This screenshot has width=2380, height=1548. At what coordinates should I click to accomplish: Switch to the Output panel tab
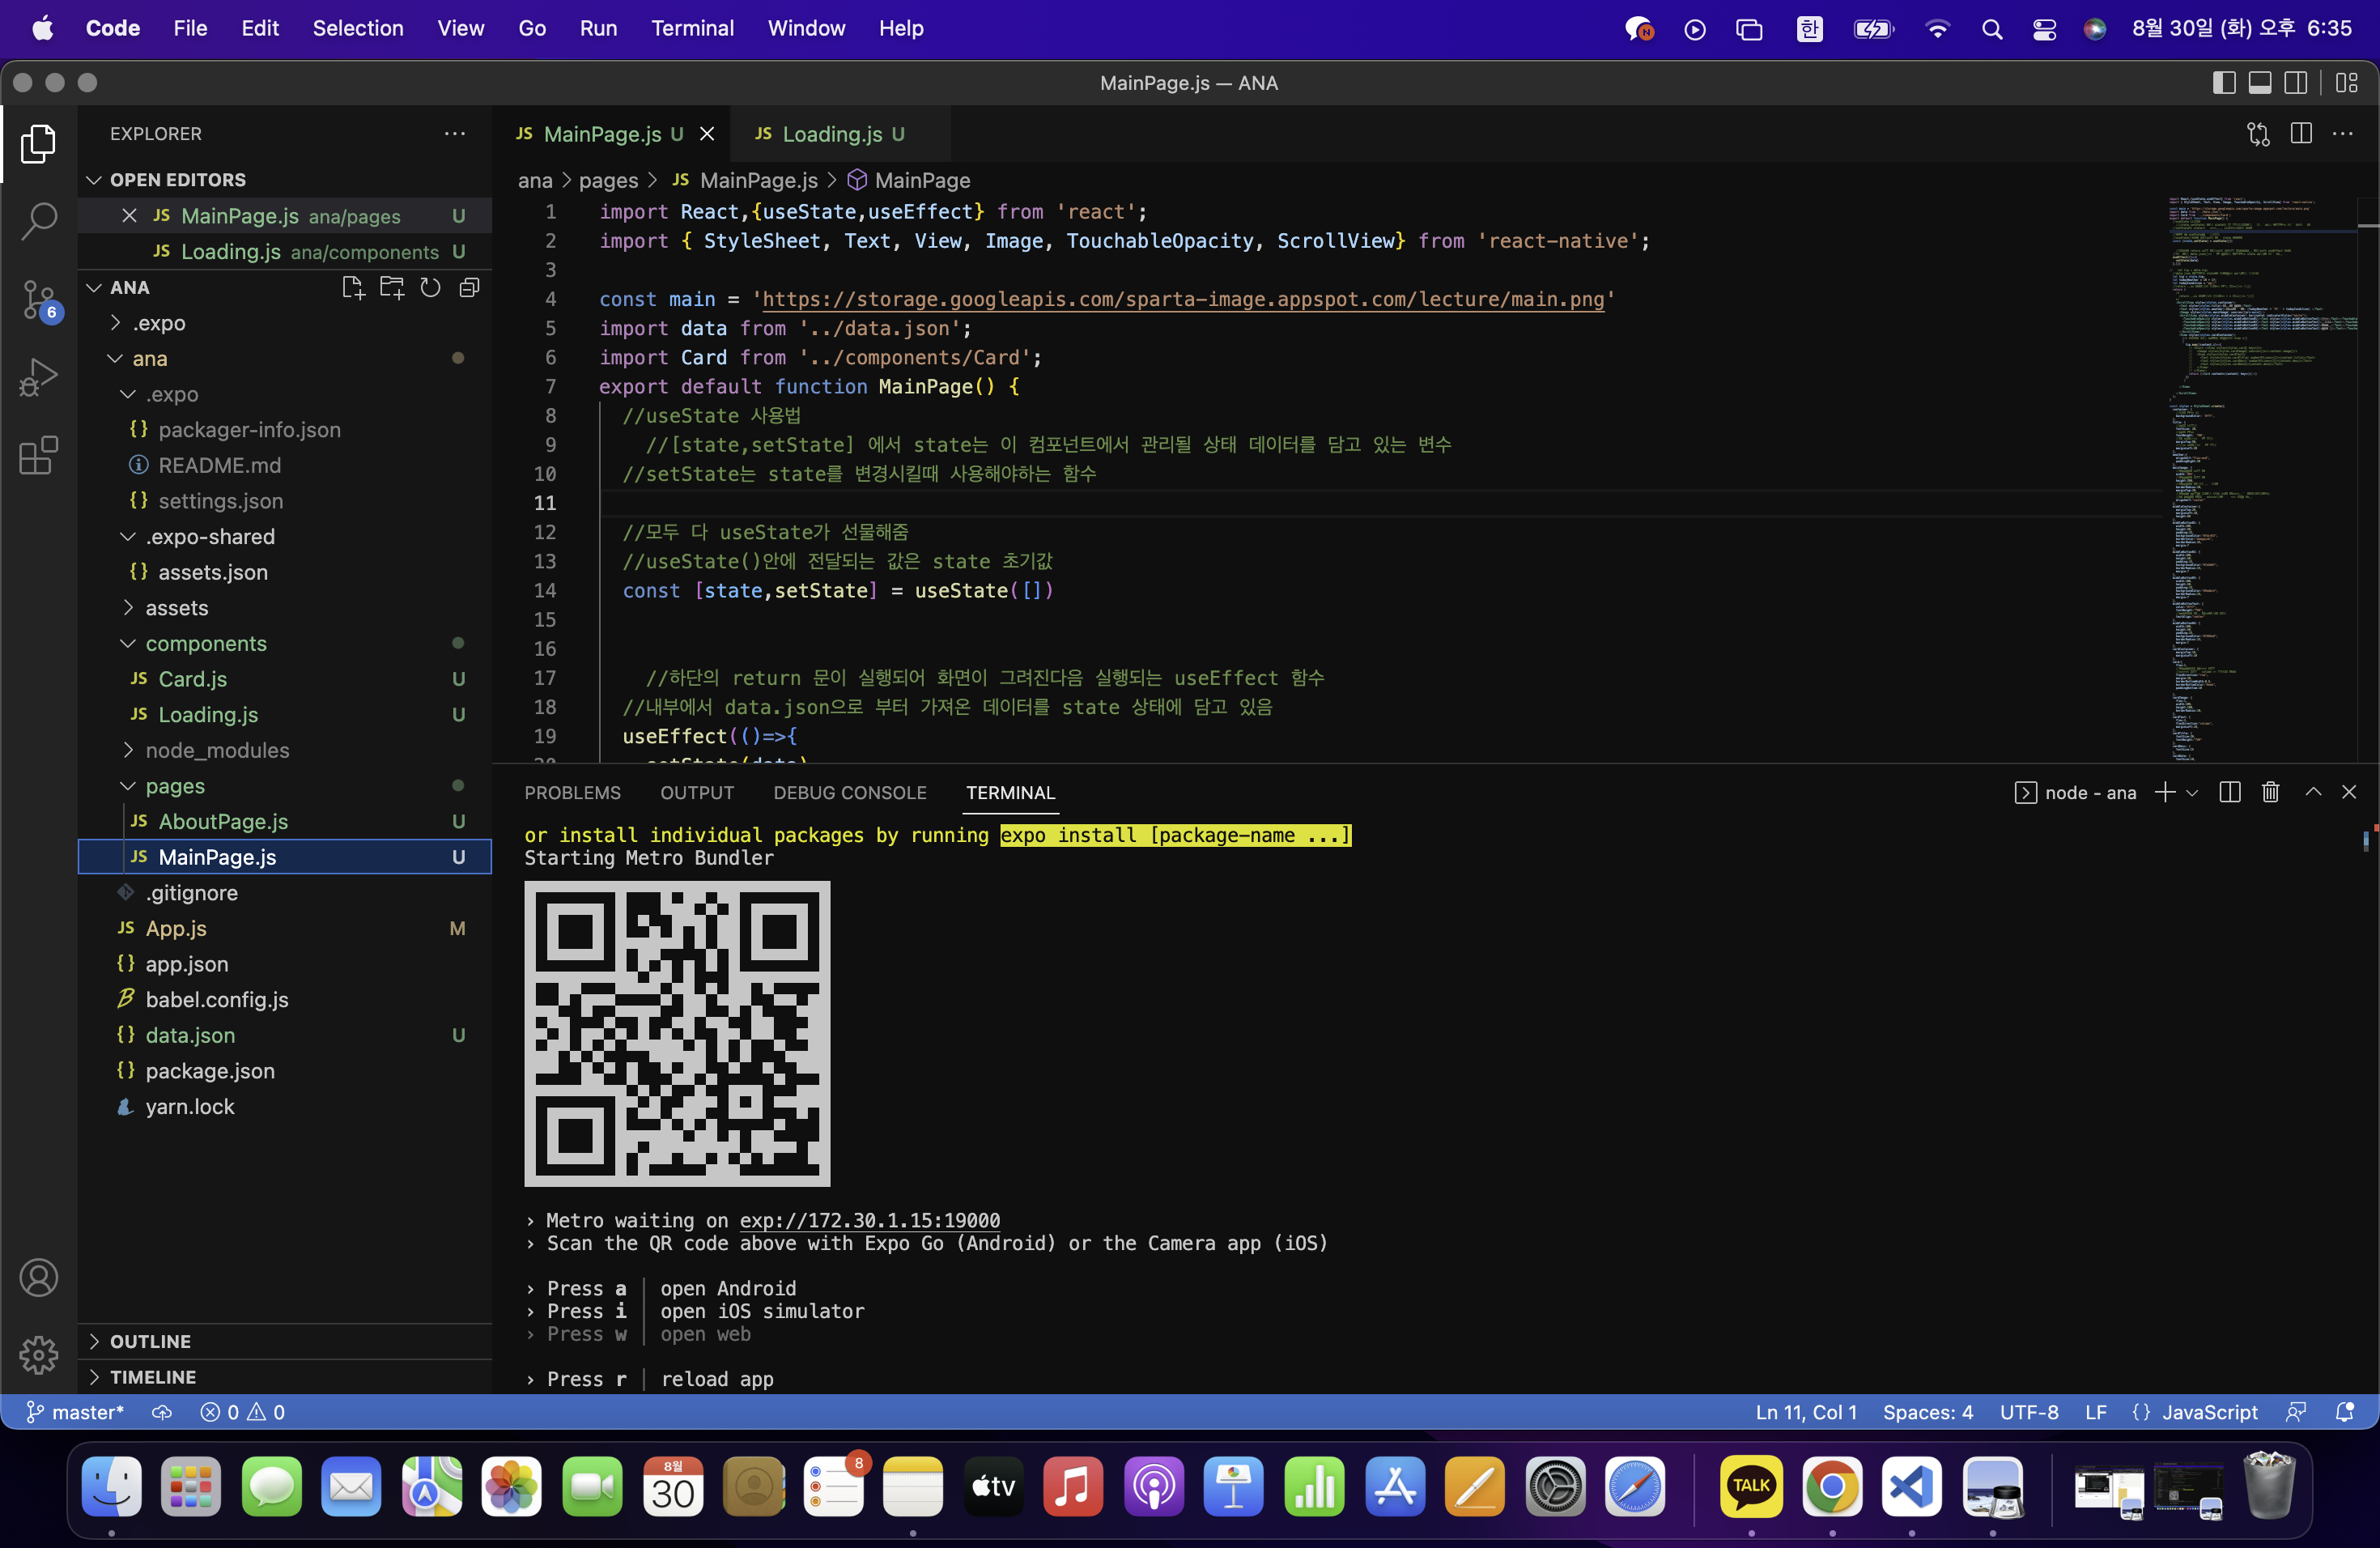tap(697, 793)
